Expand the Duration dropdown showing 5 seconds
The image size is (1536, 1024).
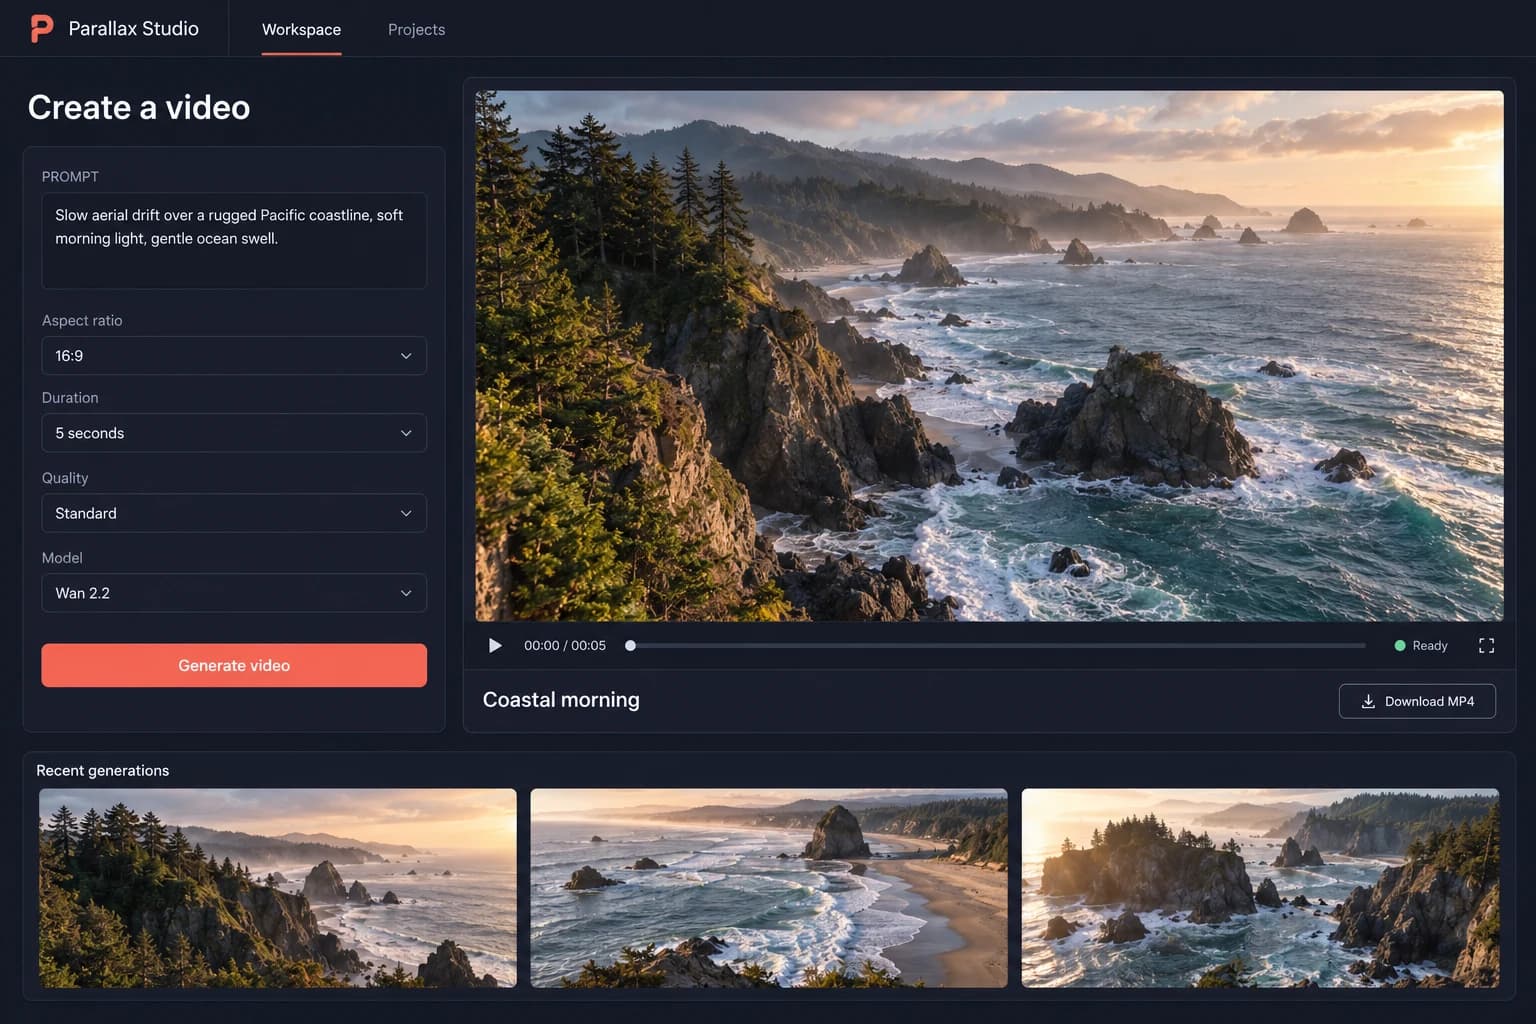point(234,433)
